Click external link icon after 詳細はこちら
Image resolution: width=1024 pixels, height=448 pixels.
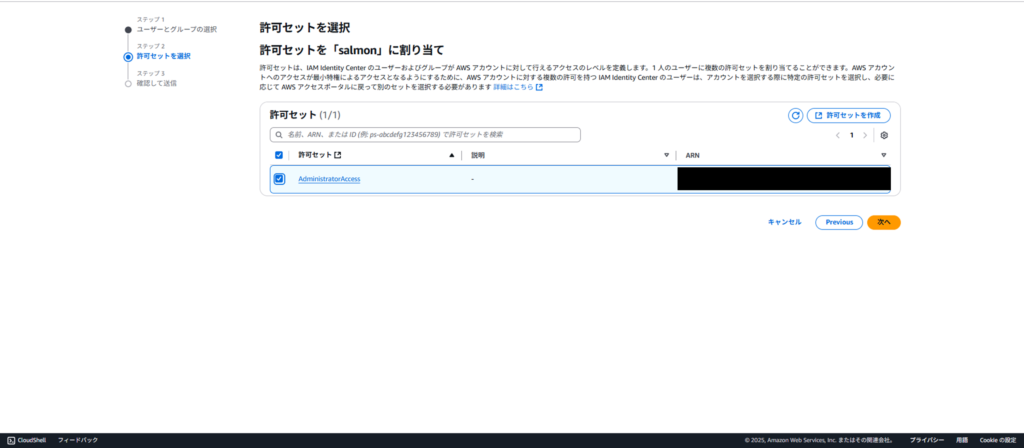coord(539,87)
